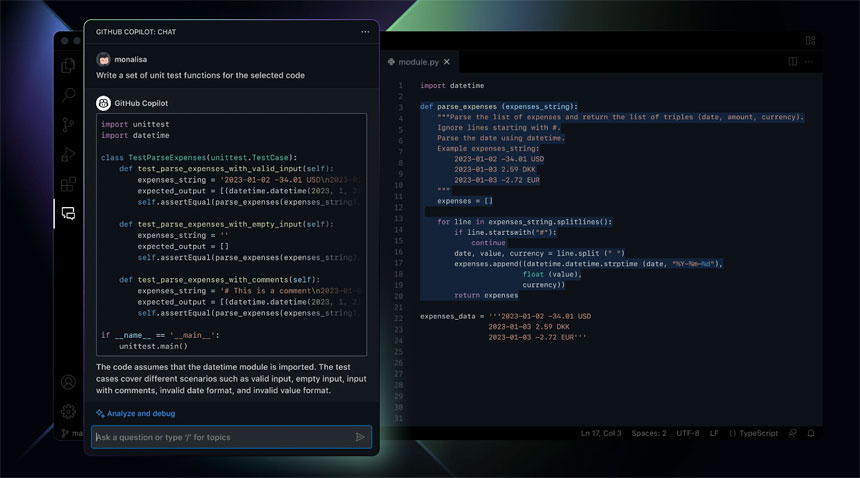Open the Manage gear icon
This screenshot has height=478, width=860.
(68, 411)
